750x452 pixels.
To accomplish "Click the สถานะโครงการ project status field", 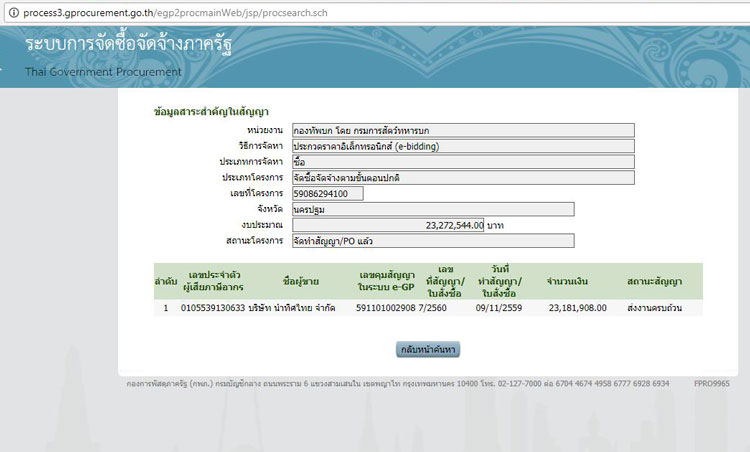I will pos(432,241).
